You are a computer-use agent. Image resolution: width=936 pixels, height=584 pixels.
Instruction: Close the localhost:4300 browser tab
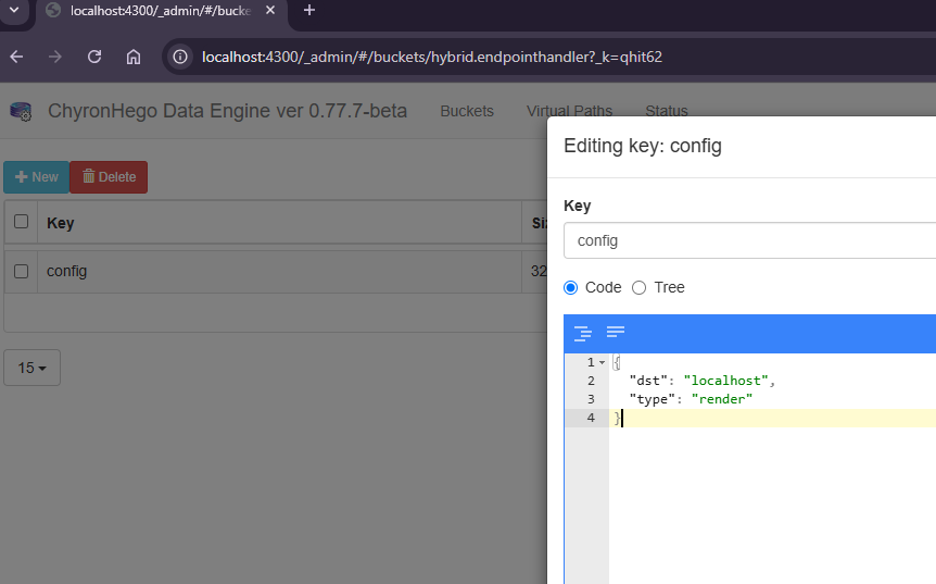click(x=270, y=11)
